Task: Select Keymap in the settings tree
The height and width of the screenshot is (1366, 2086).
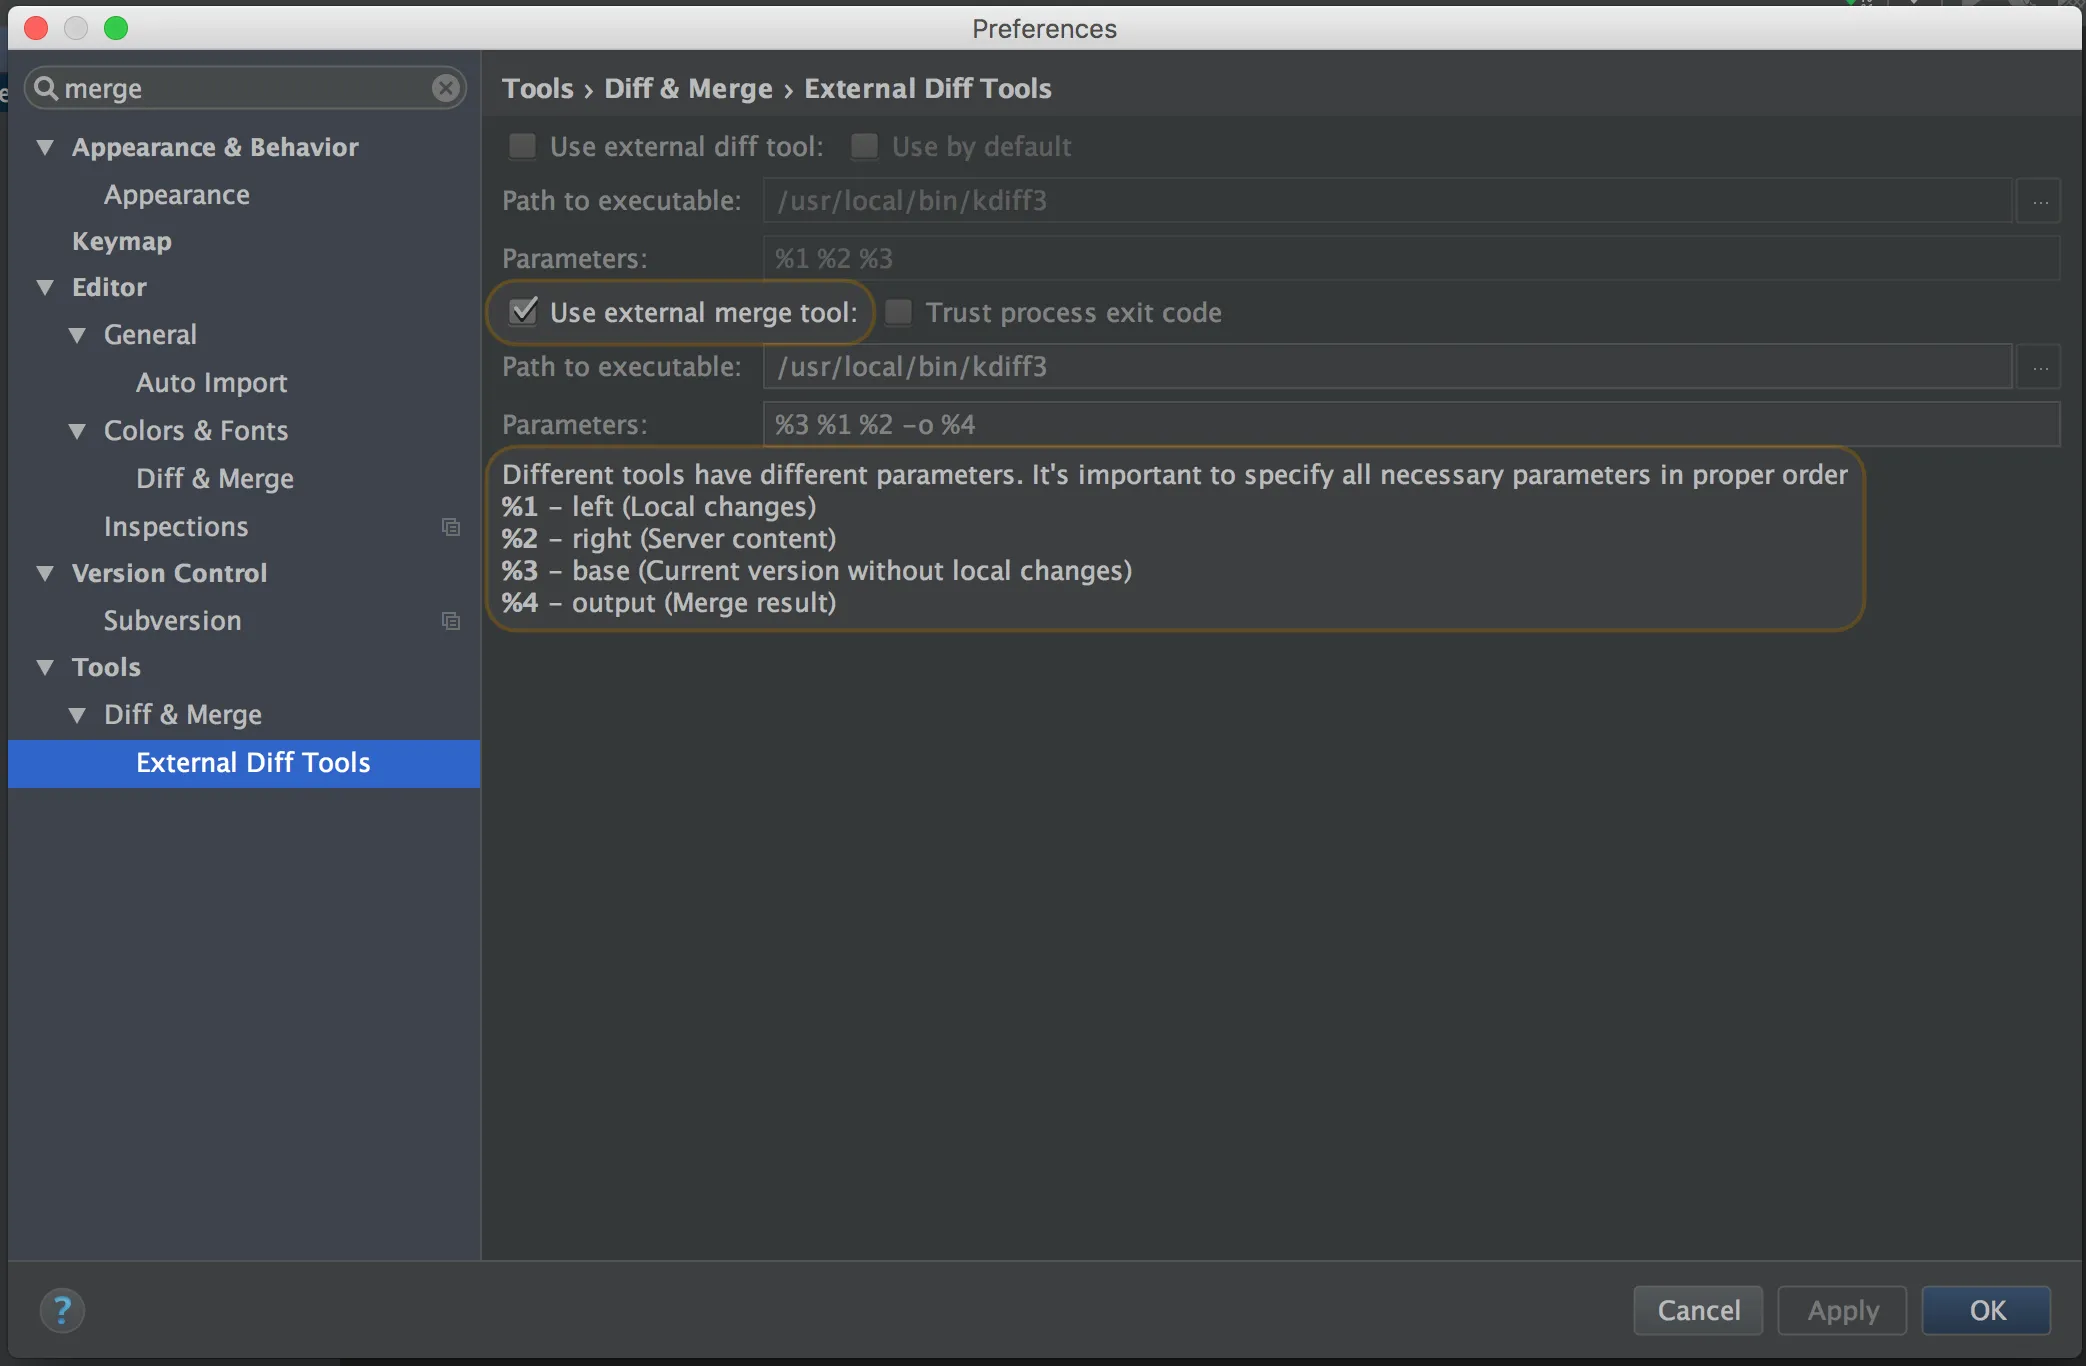Action: [x=122, y=241]
